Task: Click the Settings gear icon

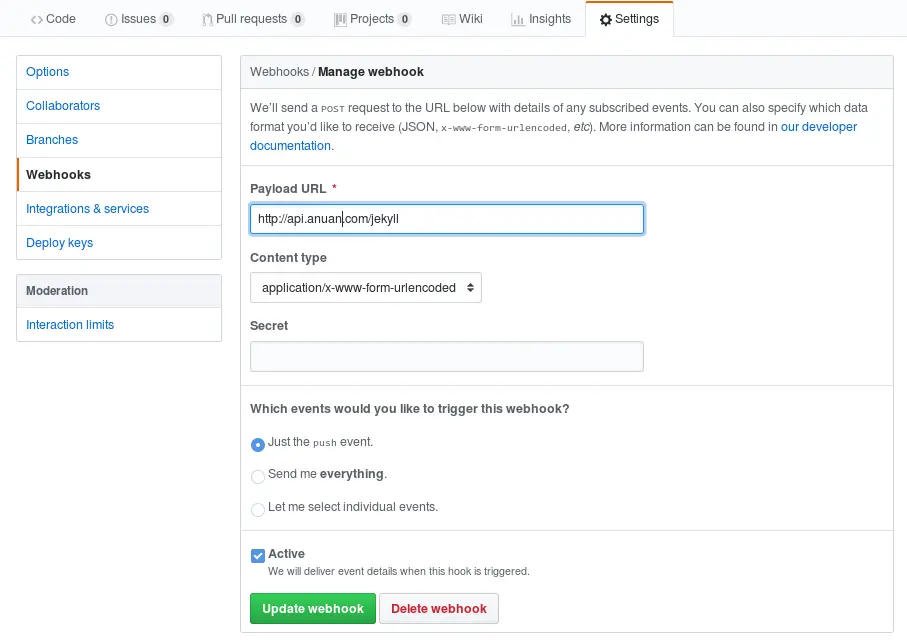Action: tap(605, 18)
